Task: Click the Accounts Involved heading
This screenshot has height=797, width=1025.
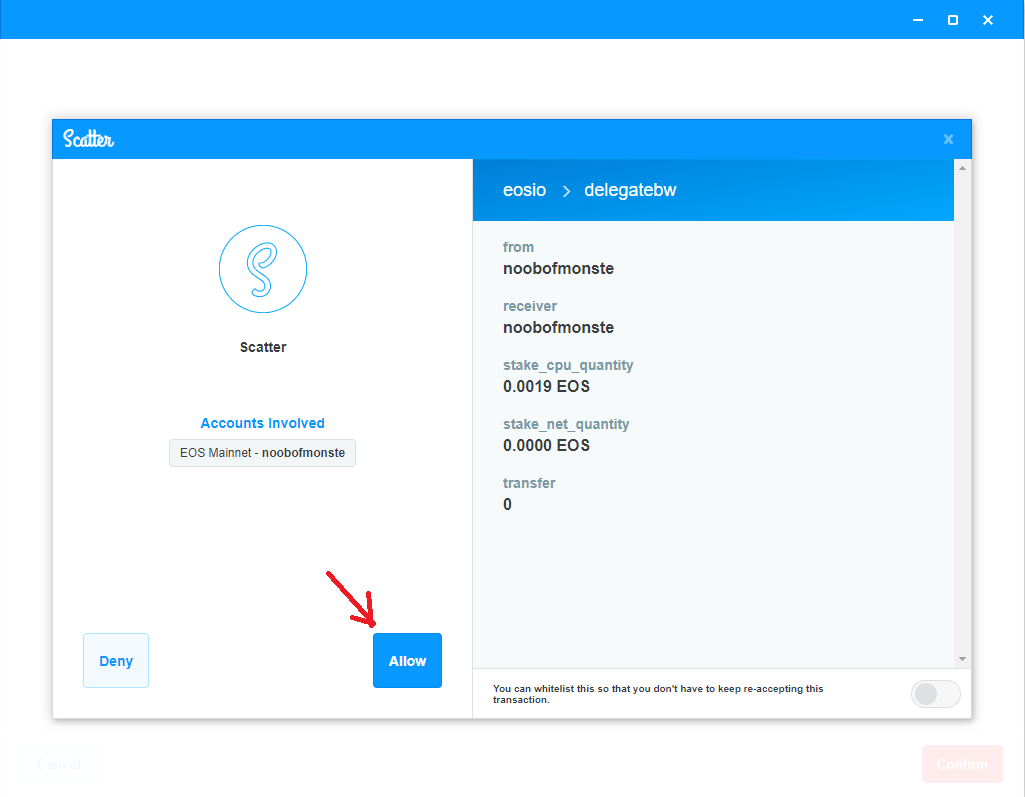Action: (262, 423)
